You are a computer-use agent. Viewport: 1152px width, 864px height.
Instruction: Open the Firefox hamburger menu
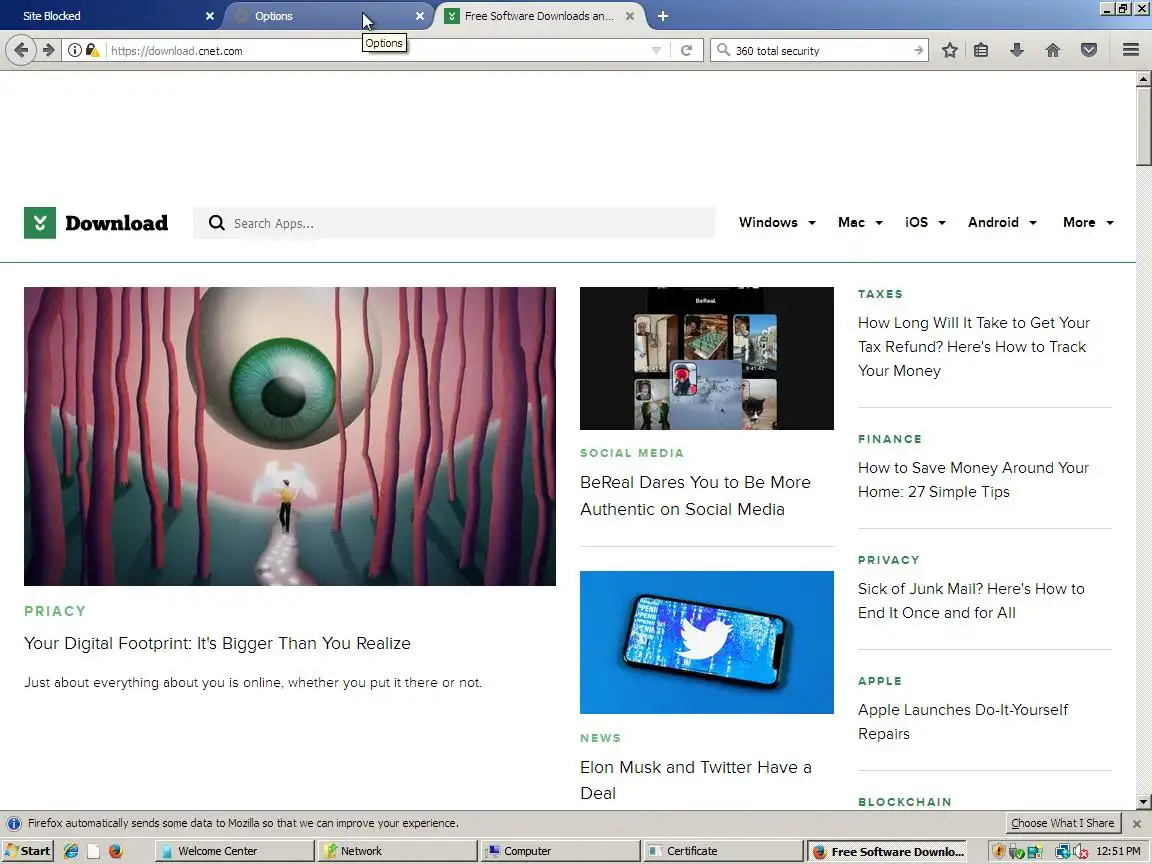[x=1131, y=50]
